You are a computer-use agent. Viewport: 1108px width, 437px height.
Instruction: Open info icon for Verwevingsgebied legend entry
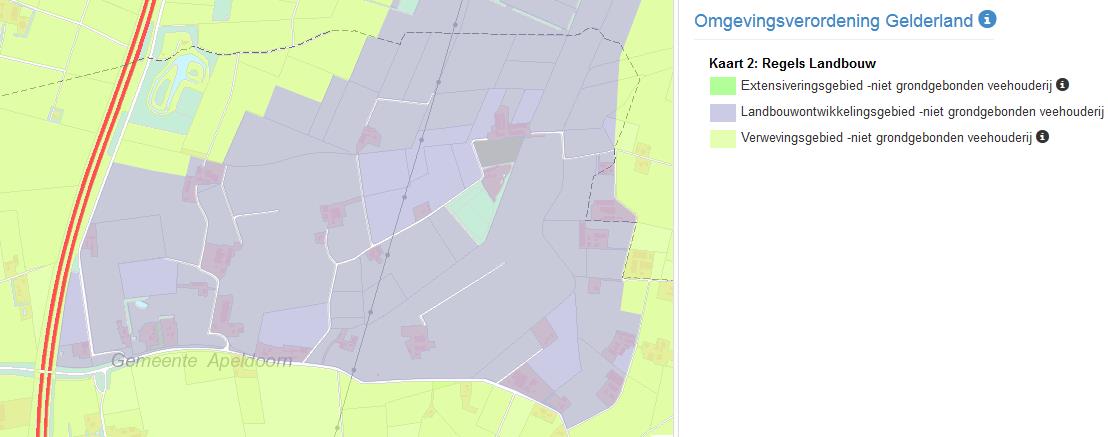tap(1042, 136)
